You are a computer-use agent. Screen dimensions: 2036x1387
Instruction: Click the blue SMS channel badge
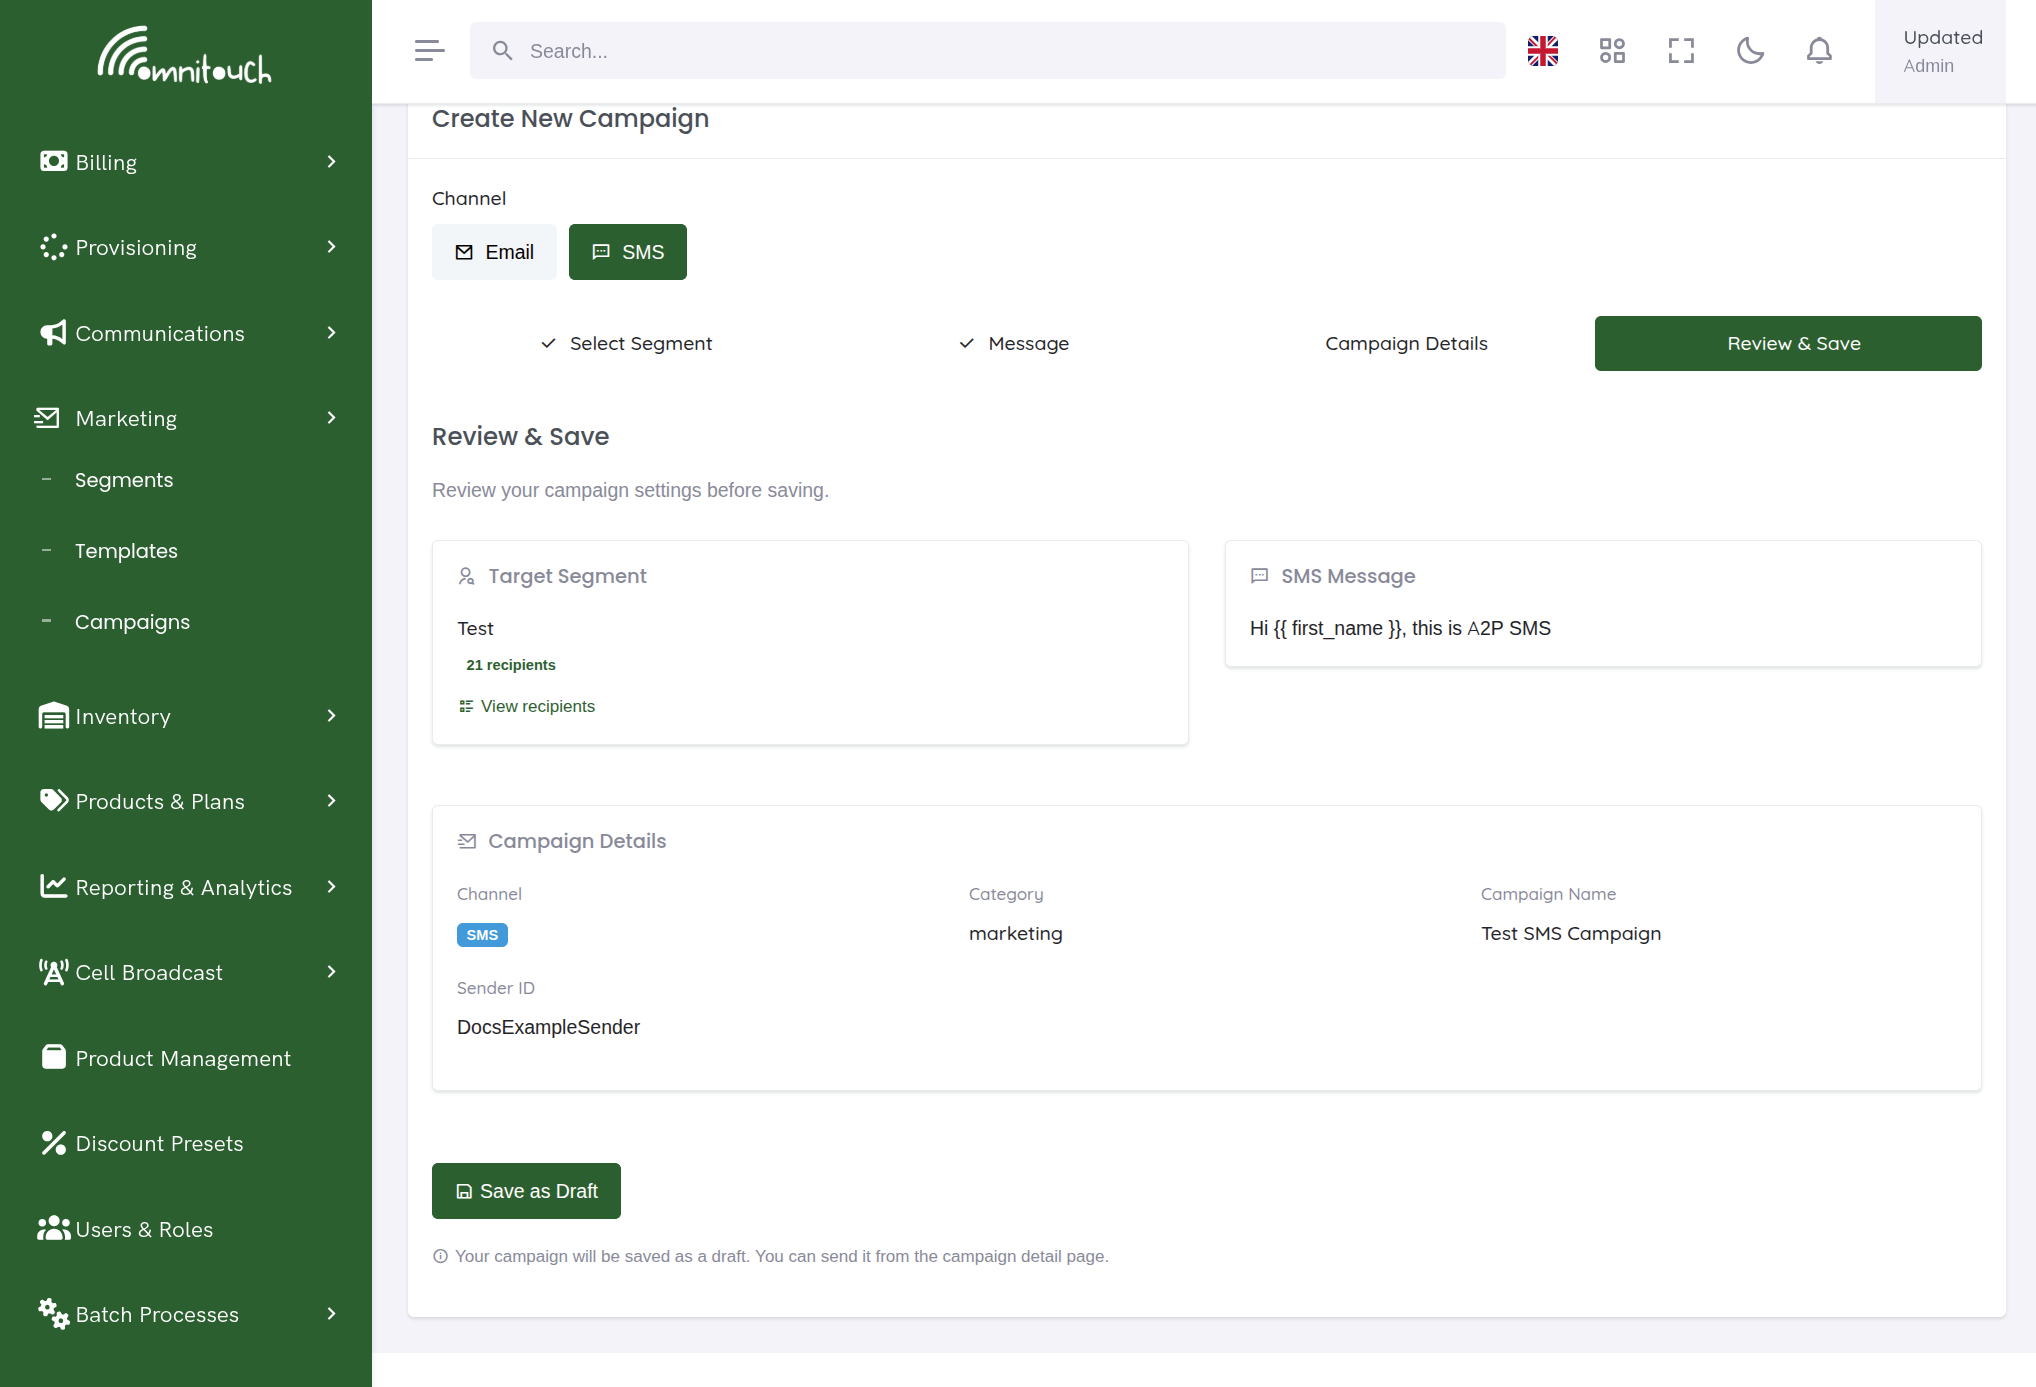click(482, 935)
